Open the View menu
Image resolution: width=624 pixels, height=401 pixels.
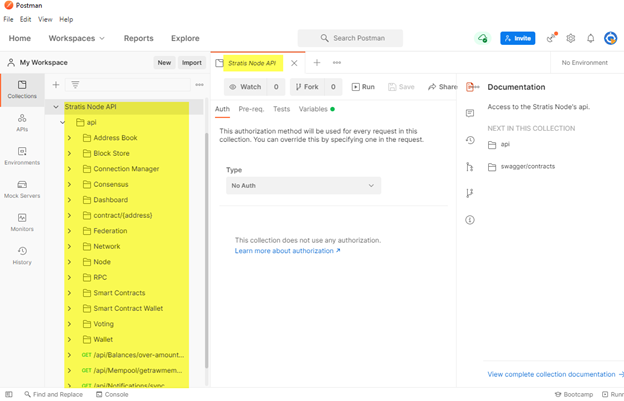tap(45, 19)
